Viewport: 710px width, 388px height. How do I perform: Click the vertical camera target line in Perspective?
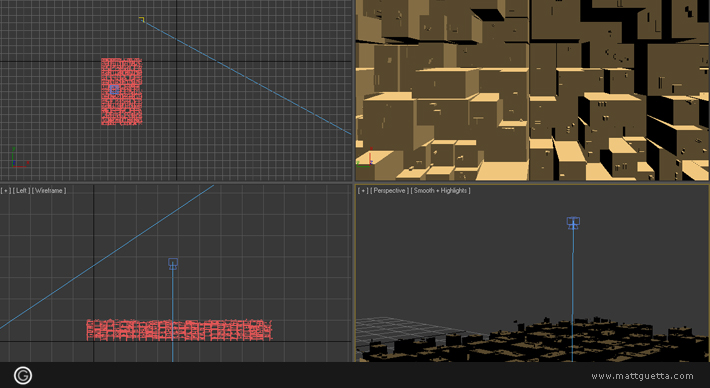tap(573, 295)
